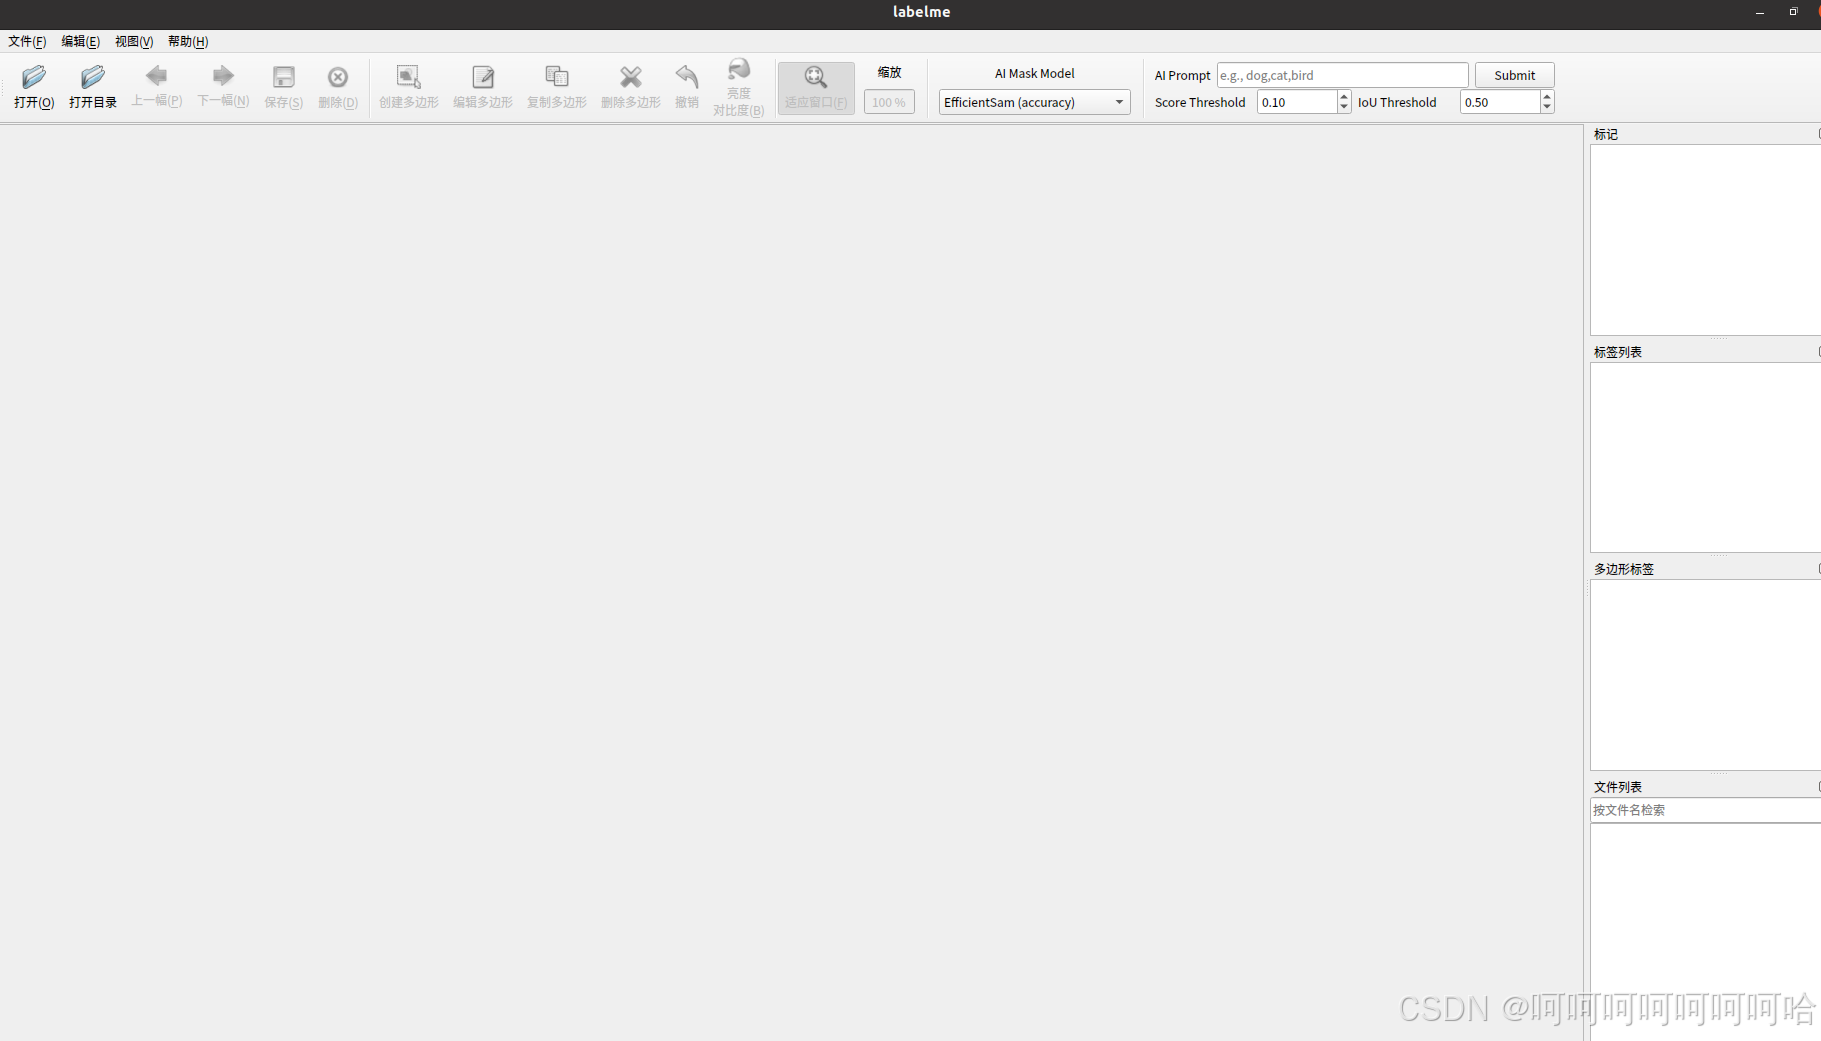Increase IoU Threshold with up arrow

point(1547,96)
